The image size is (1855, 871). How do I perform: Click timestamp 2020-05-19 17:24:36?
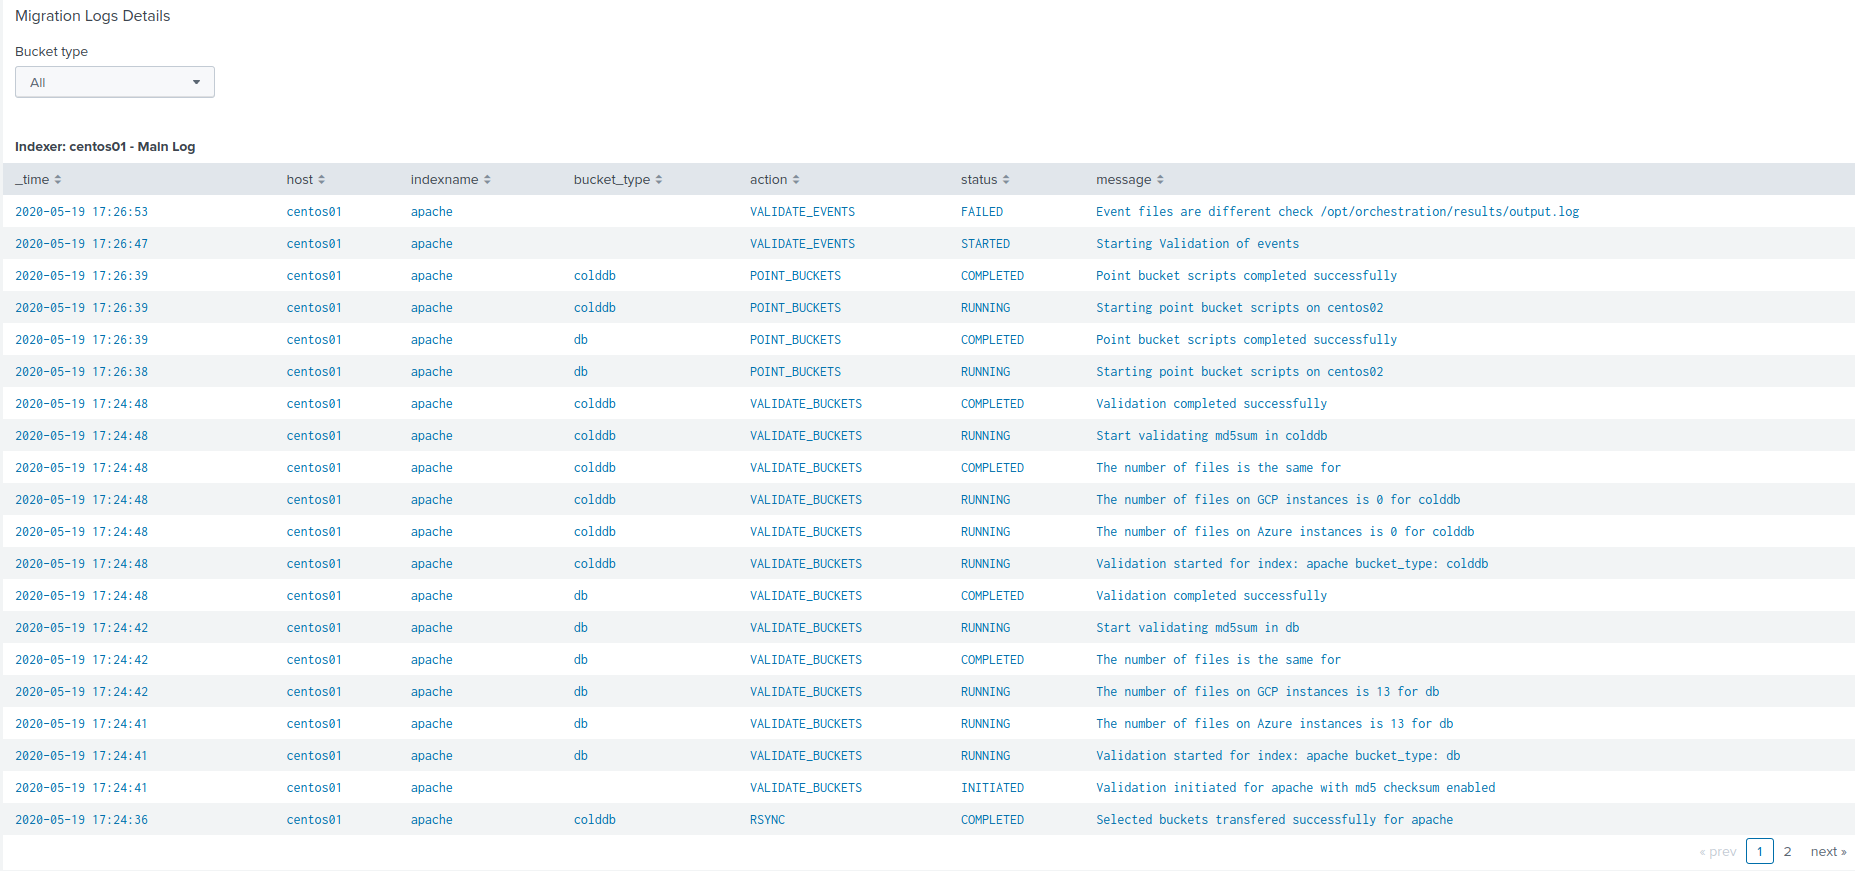81,819
